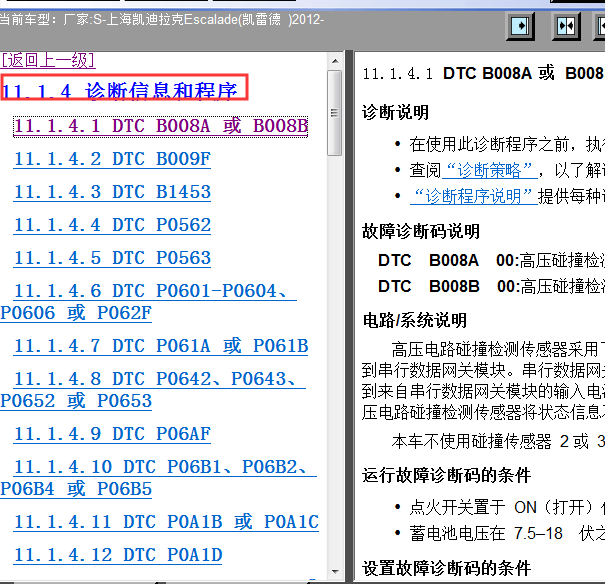Click the left panel scroll-down arrow

tap(335, 572)
